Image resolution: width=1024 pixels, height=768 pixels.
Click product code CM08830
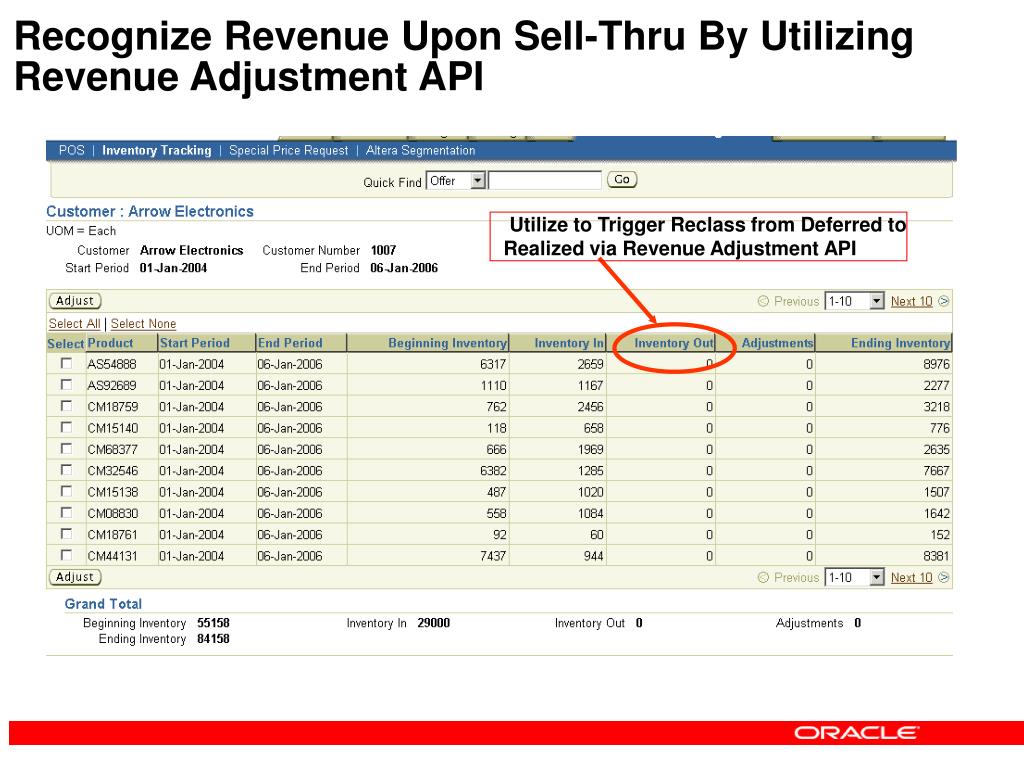point(113,513)
